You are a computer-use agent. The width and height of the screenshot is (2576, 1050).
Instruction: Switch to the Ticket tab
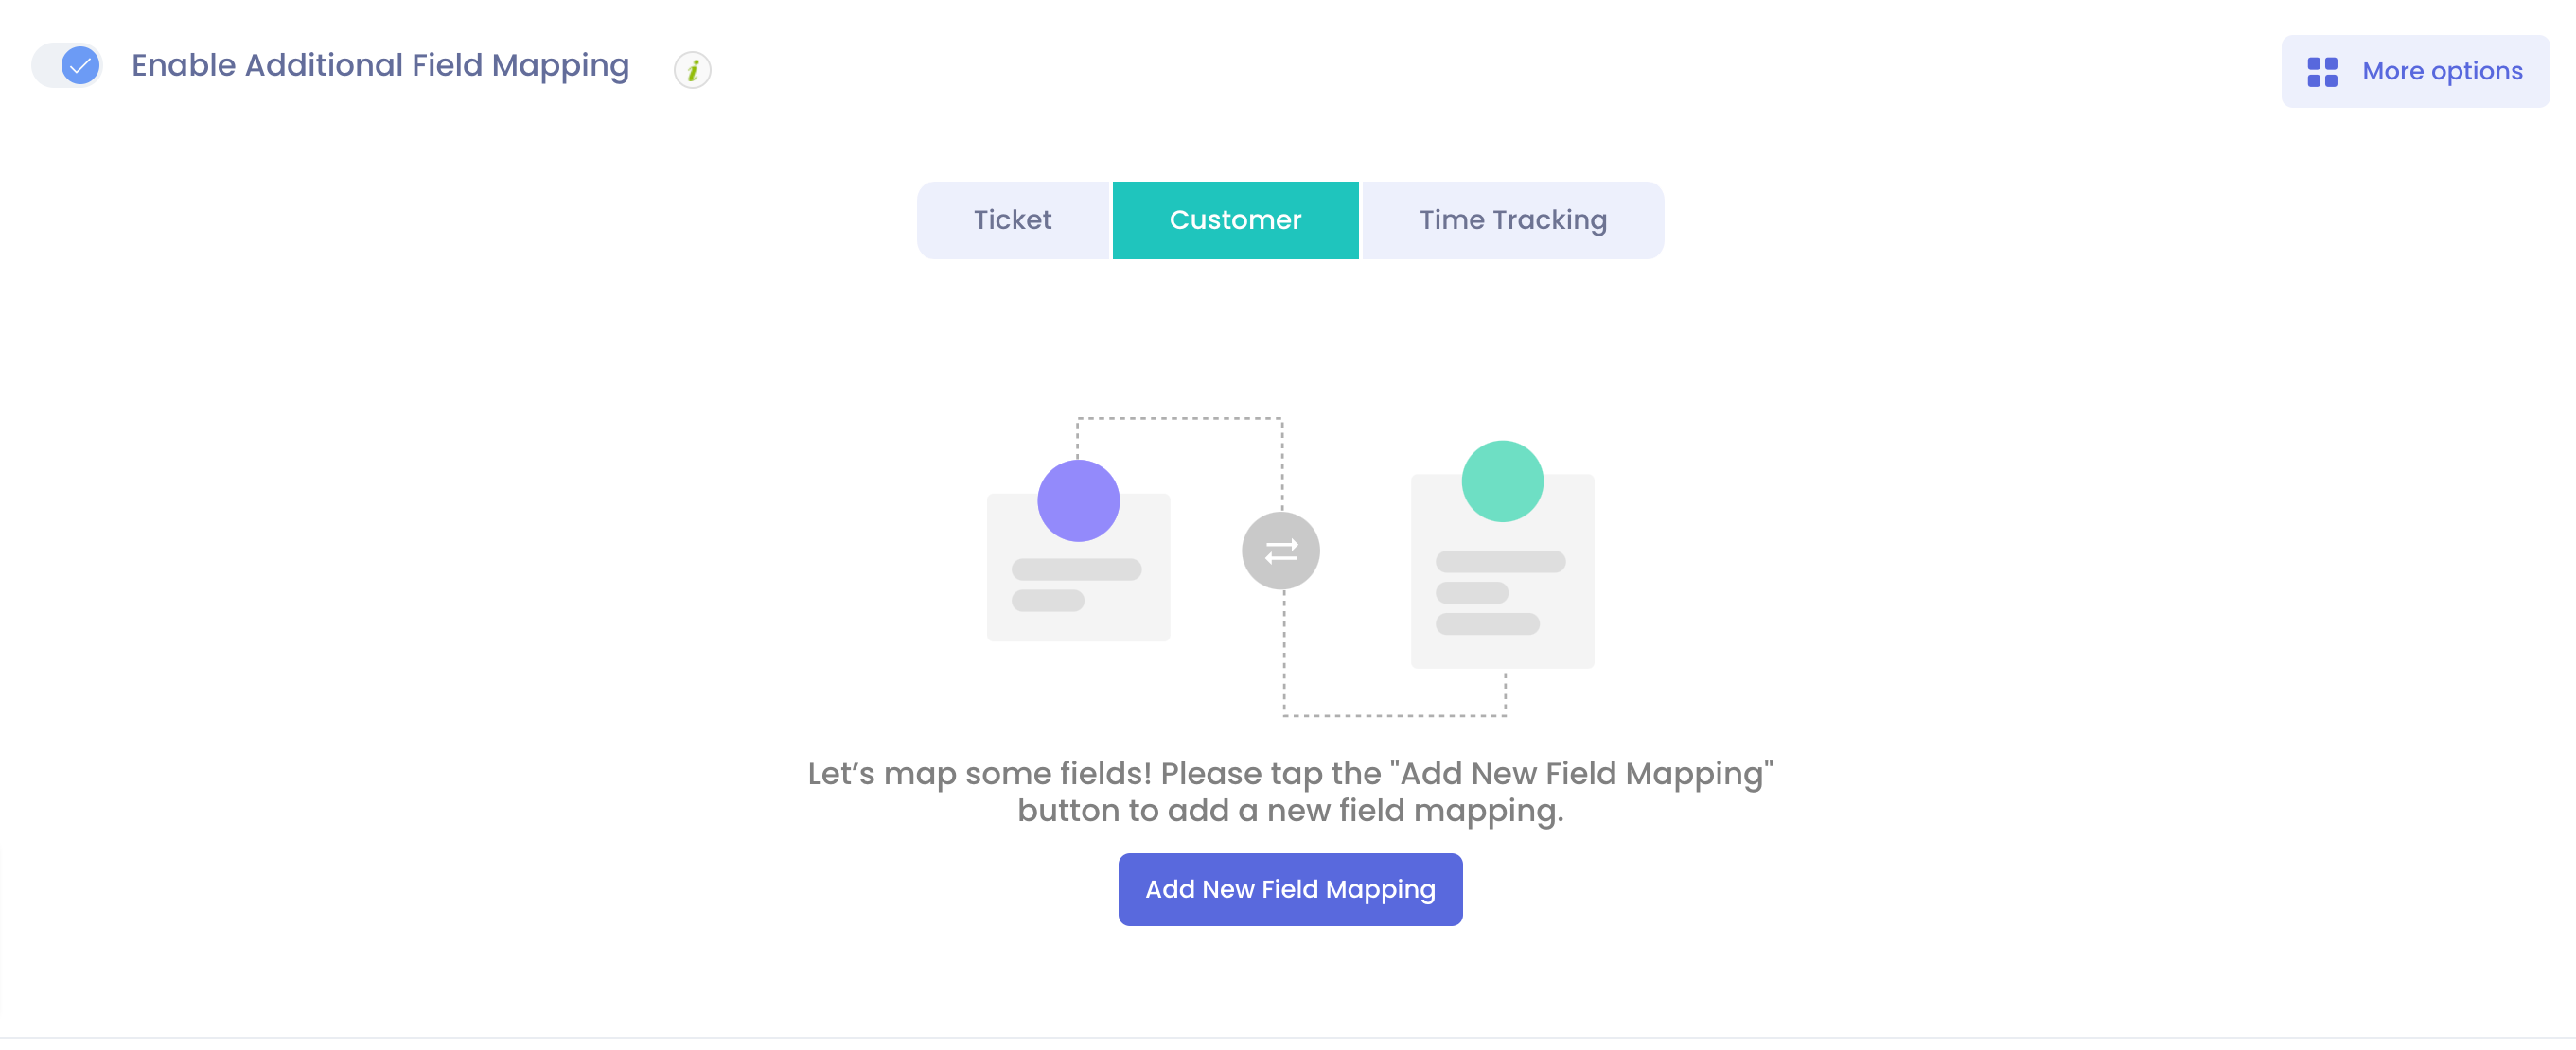coord(1012,219)
